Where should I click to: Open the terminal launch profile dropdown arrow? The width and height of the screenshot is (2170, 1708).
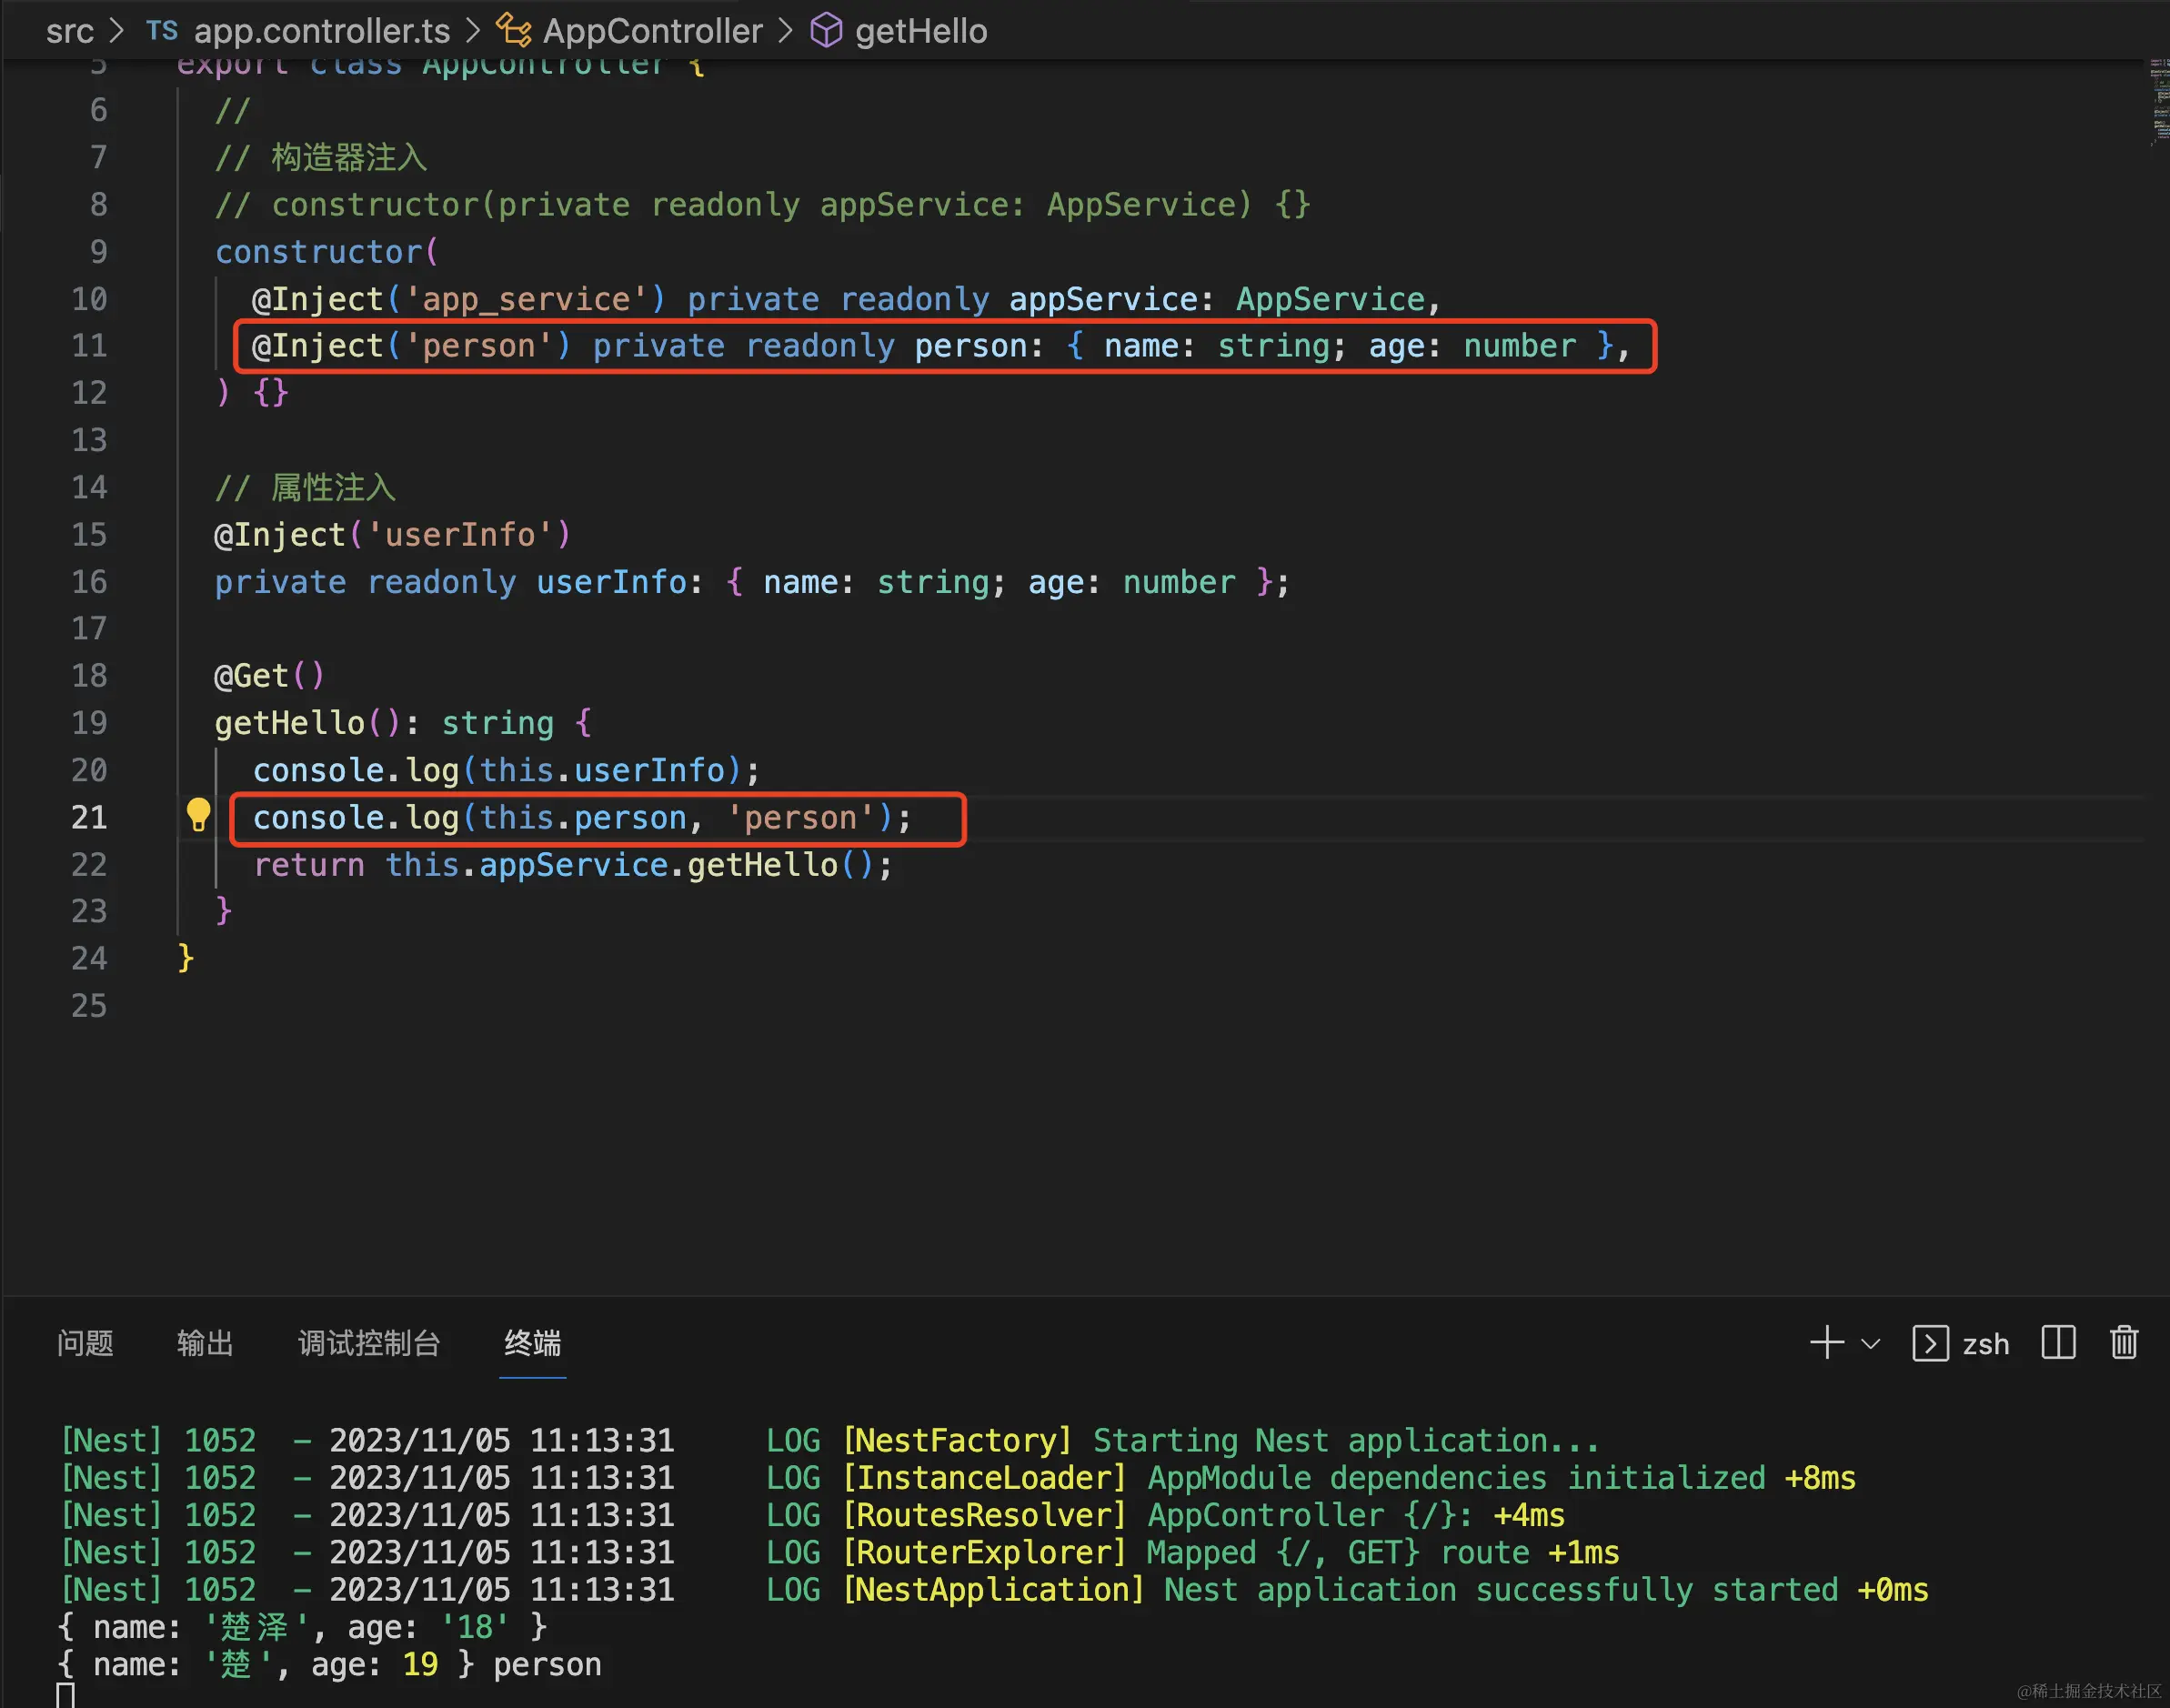[1870, 1343]
